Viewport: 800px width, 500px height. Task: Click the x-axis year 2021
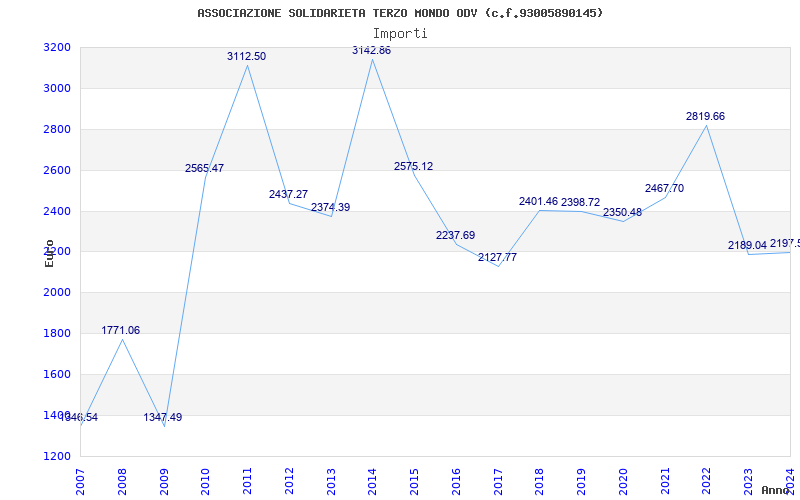665,482
